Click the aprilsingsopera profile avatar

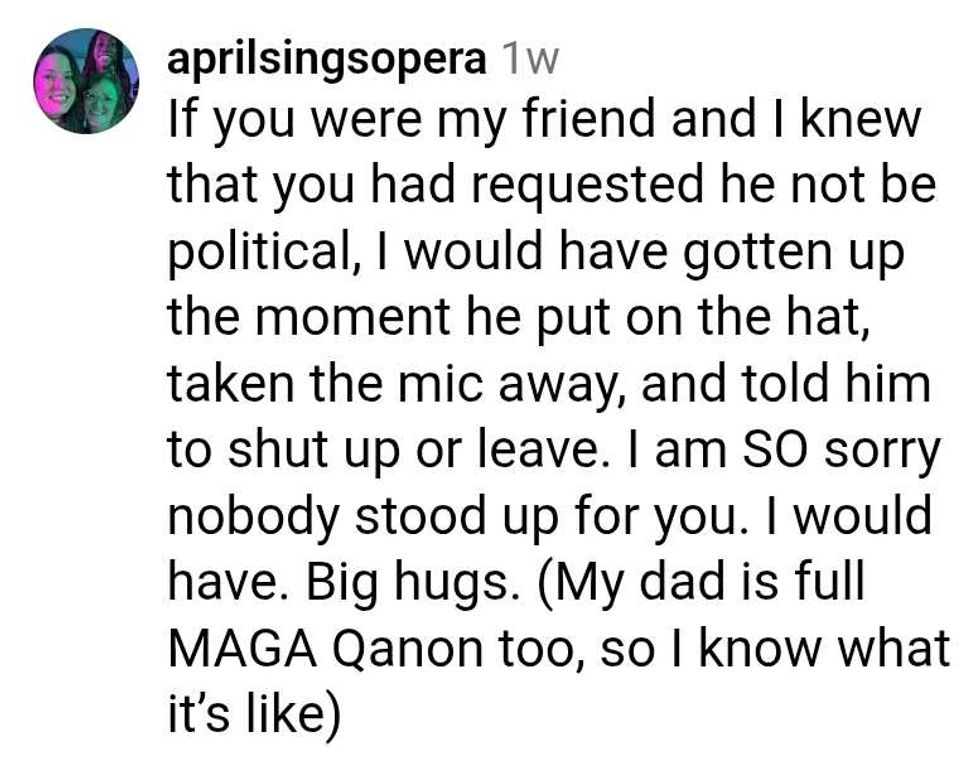tap(86, 81)
